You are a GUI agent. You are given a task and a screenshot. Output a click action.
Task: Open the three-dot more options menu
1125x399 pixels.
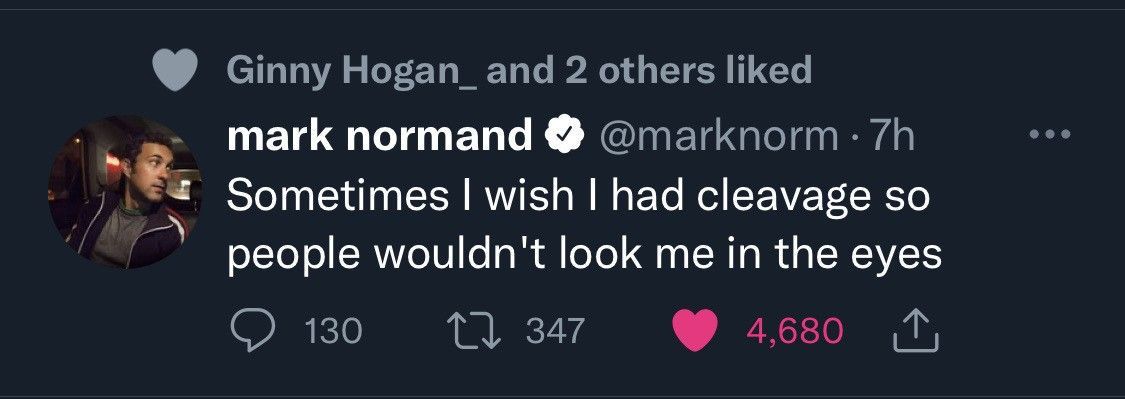[x=1049, y=134]
